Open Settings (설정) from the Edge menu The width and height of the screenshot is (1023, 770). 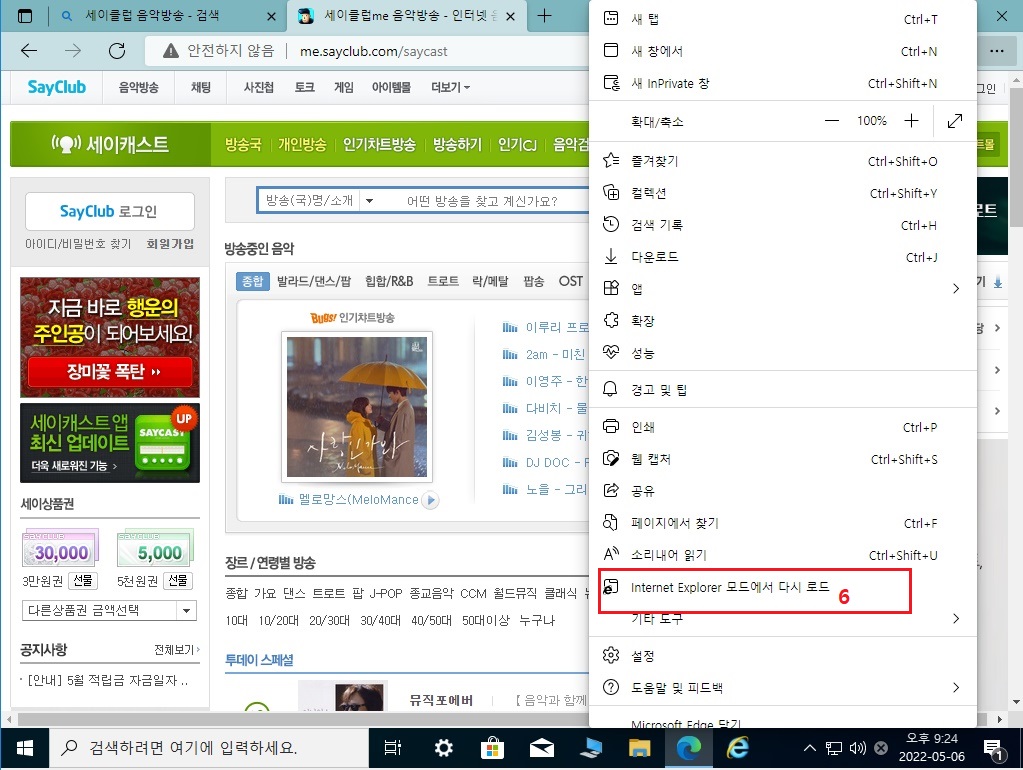point(782,655)
